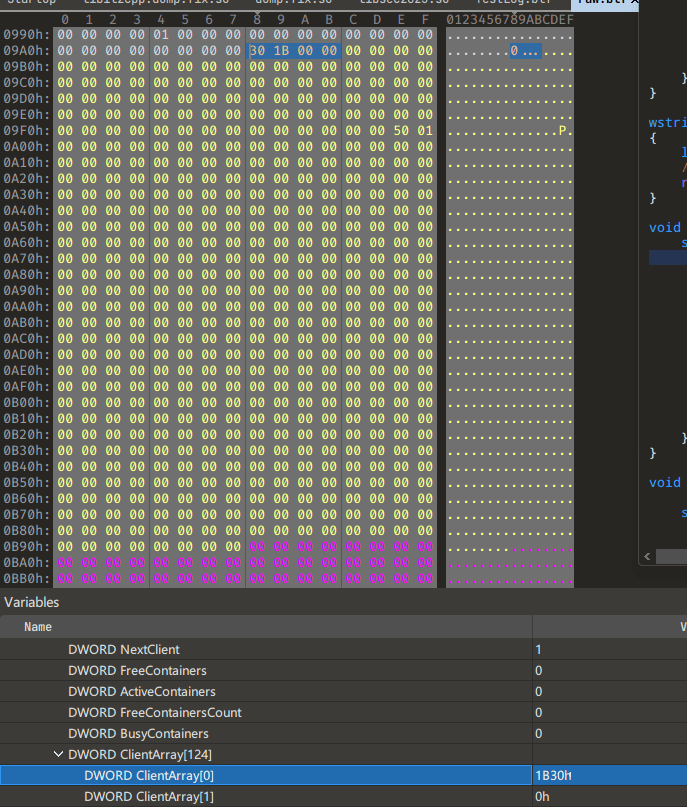Click the 09A0h address label
The image size is (687, 807).
[x=27, y=50]
